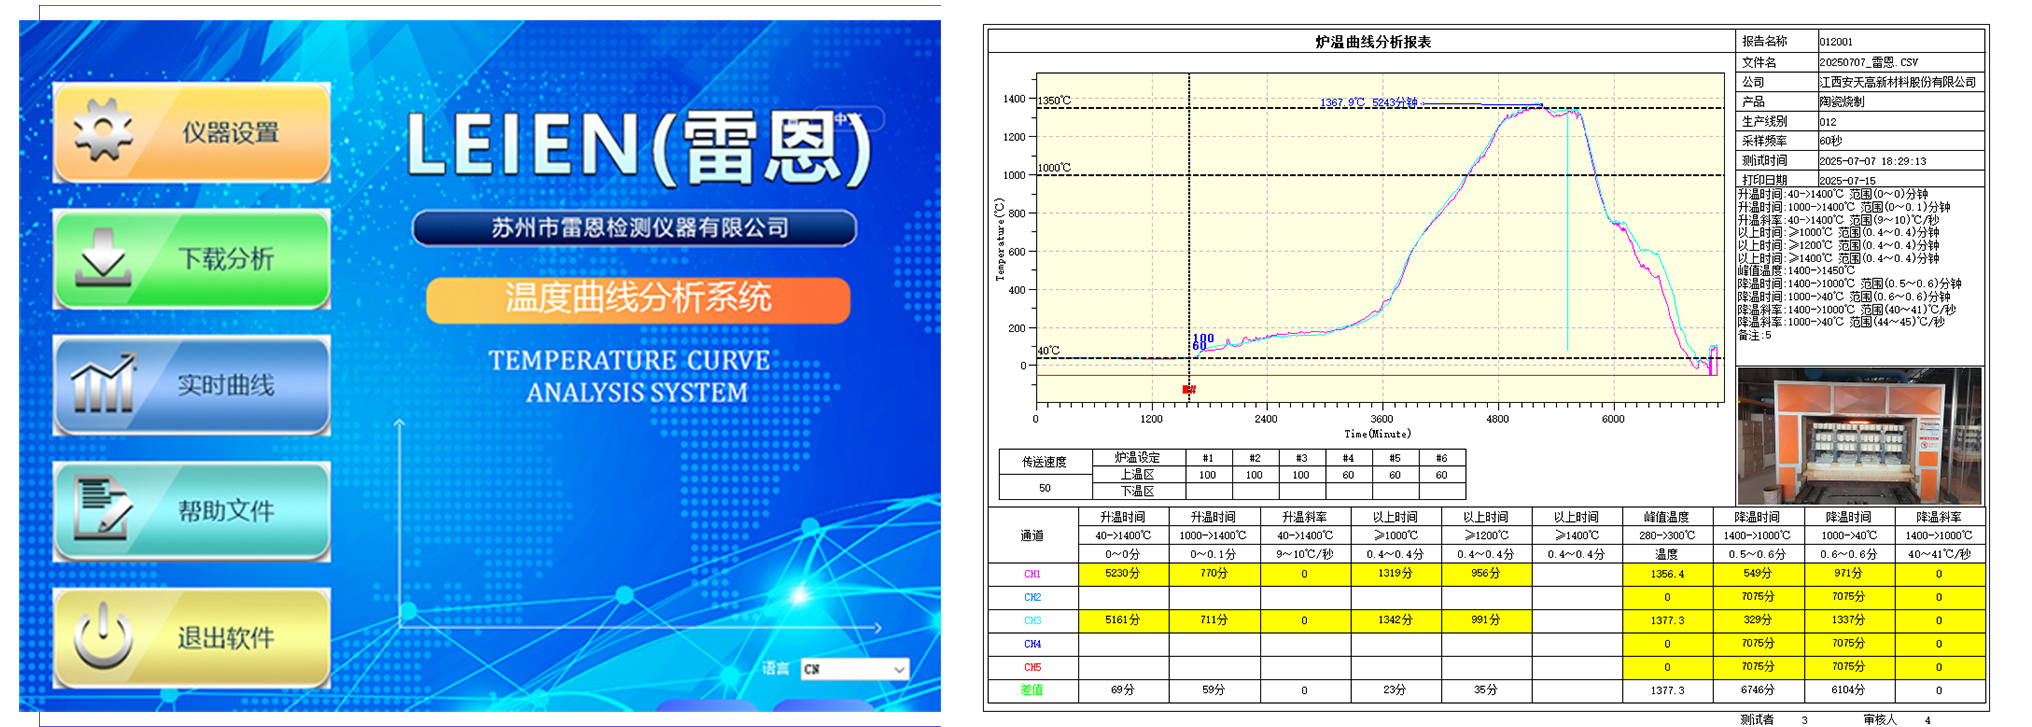Click test time 2025-07-07 18:29:13

1872,161
